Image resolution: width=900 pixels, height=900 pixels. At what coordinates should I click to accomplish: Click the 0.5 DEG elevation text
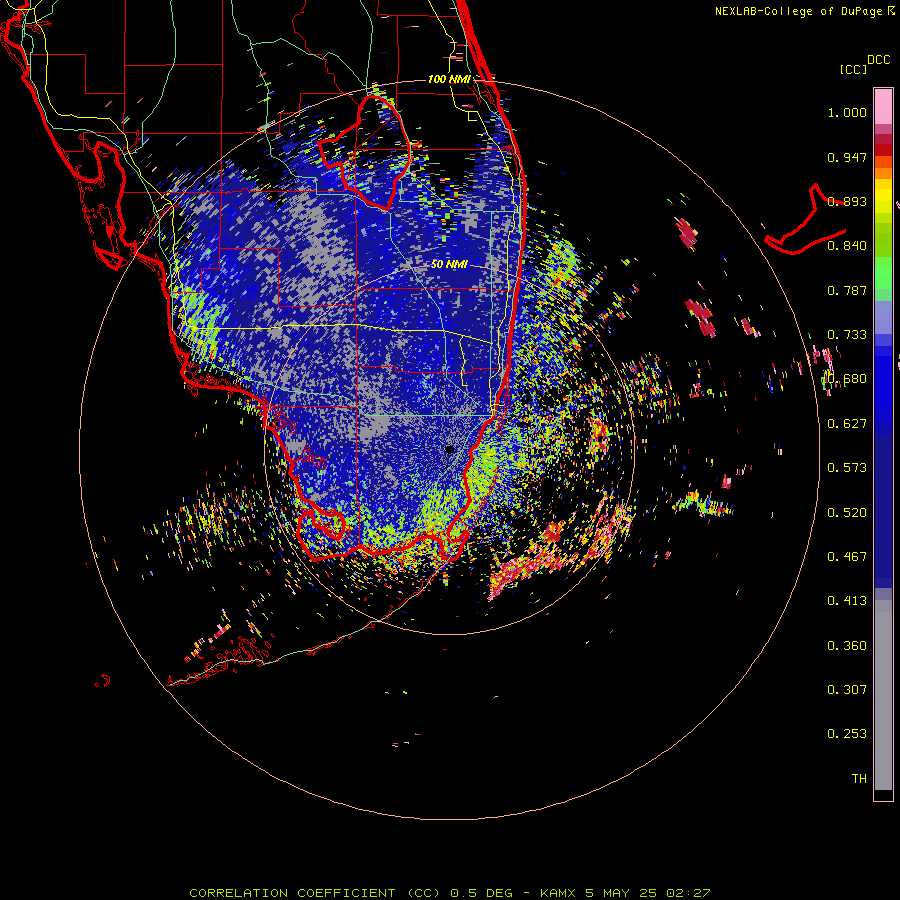click(x=481, y=893)
